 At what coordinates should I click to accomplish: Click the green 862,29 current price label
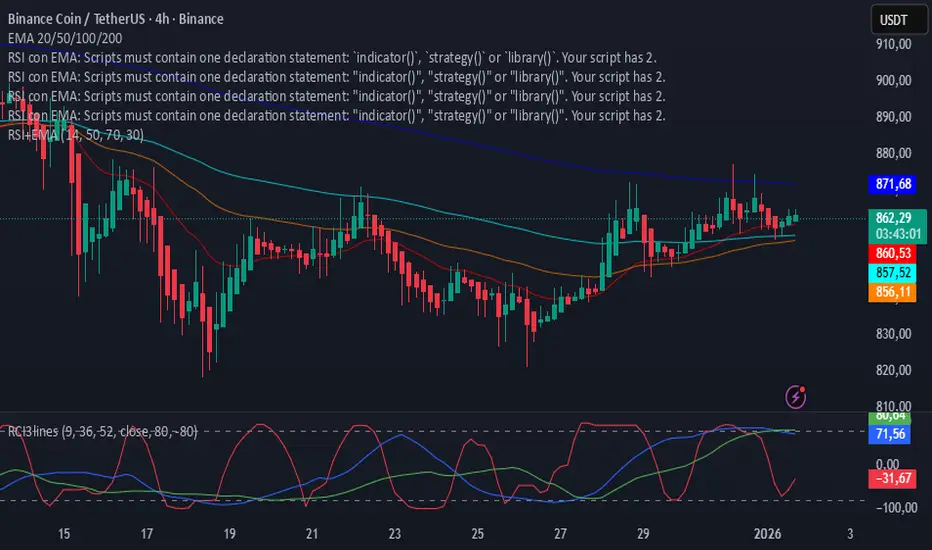897,218
